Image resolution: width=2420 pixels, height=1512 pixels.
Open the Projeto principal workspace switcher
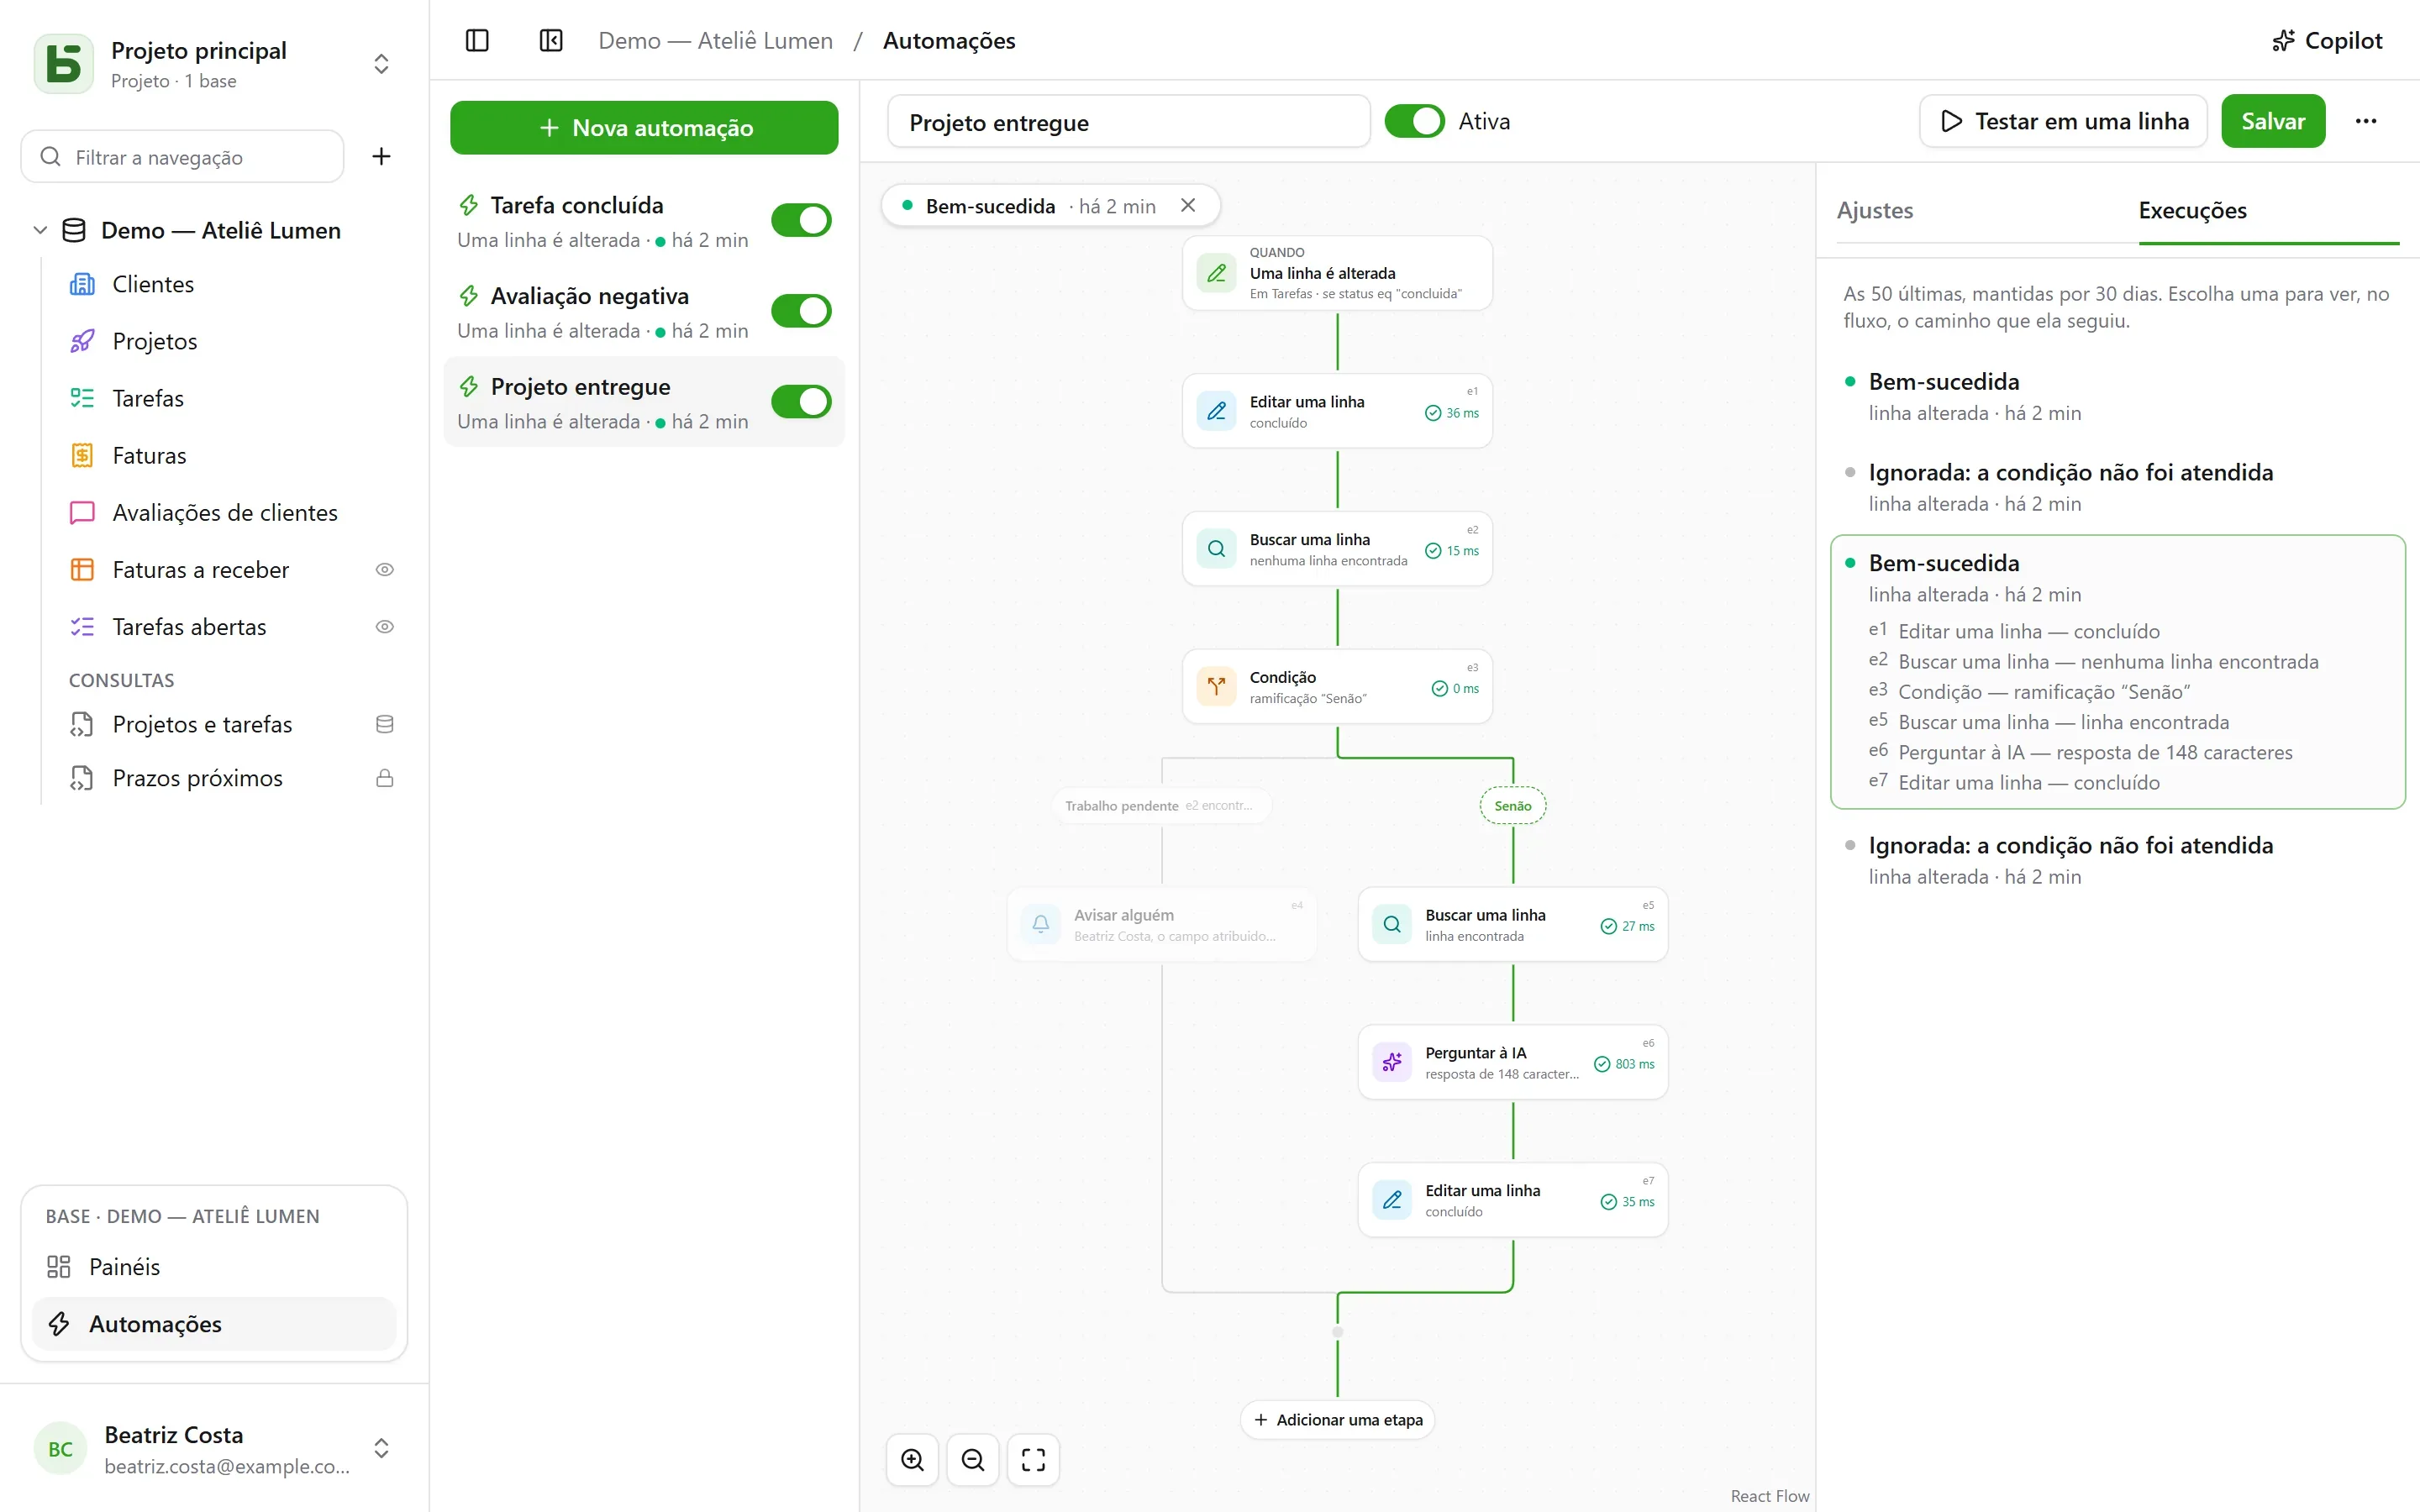tap(214, 64)
